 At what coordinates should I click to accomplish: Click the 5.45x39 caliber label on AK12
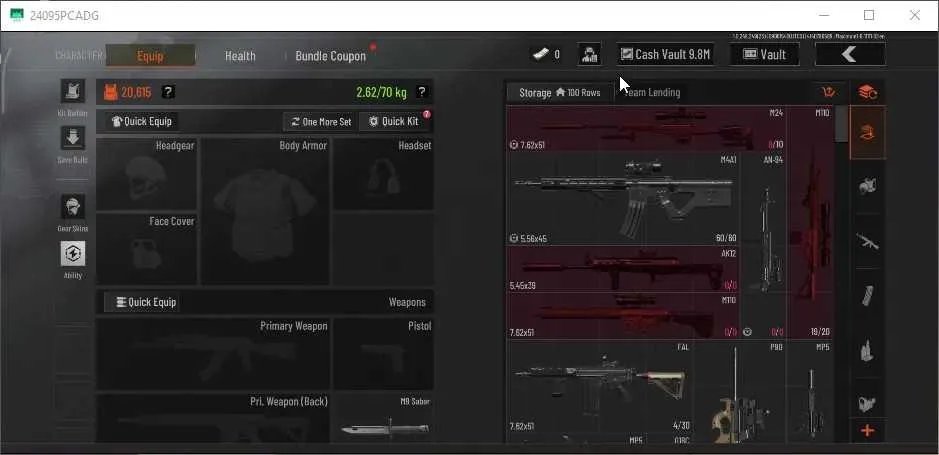[x=522, y=286]
